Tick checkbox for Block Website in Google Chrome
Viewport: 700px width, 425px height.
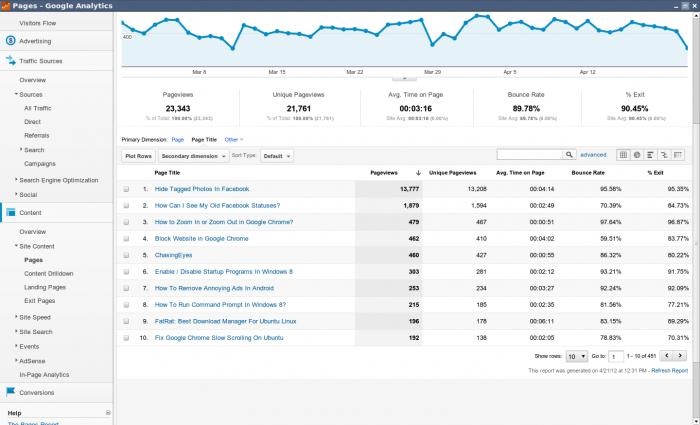[126, 239]
